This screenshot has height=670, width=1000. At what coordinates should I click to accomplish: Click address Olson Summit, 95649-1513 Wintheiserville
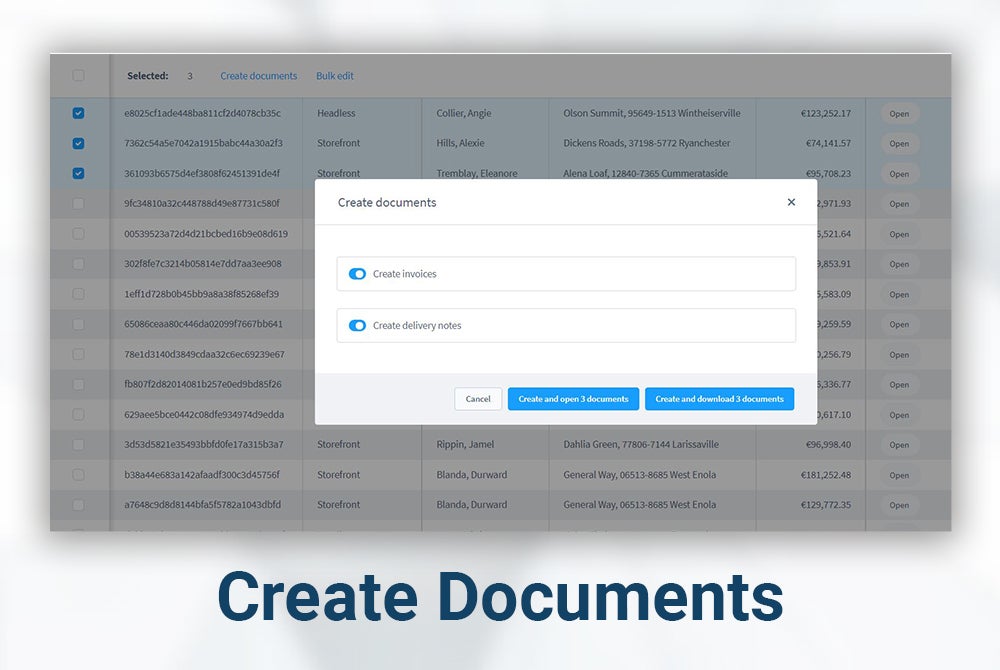tap(652, 113)
